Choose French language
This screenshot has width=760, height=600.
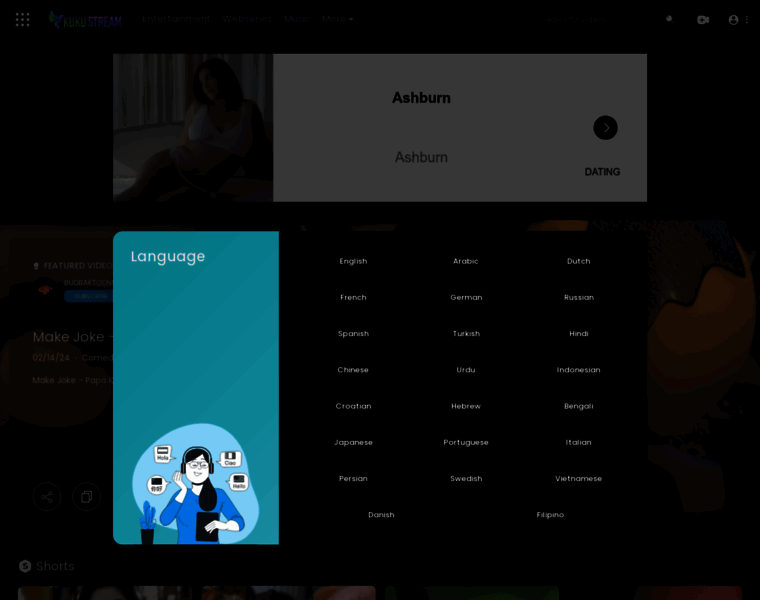coord(353,298)
